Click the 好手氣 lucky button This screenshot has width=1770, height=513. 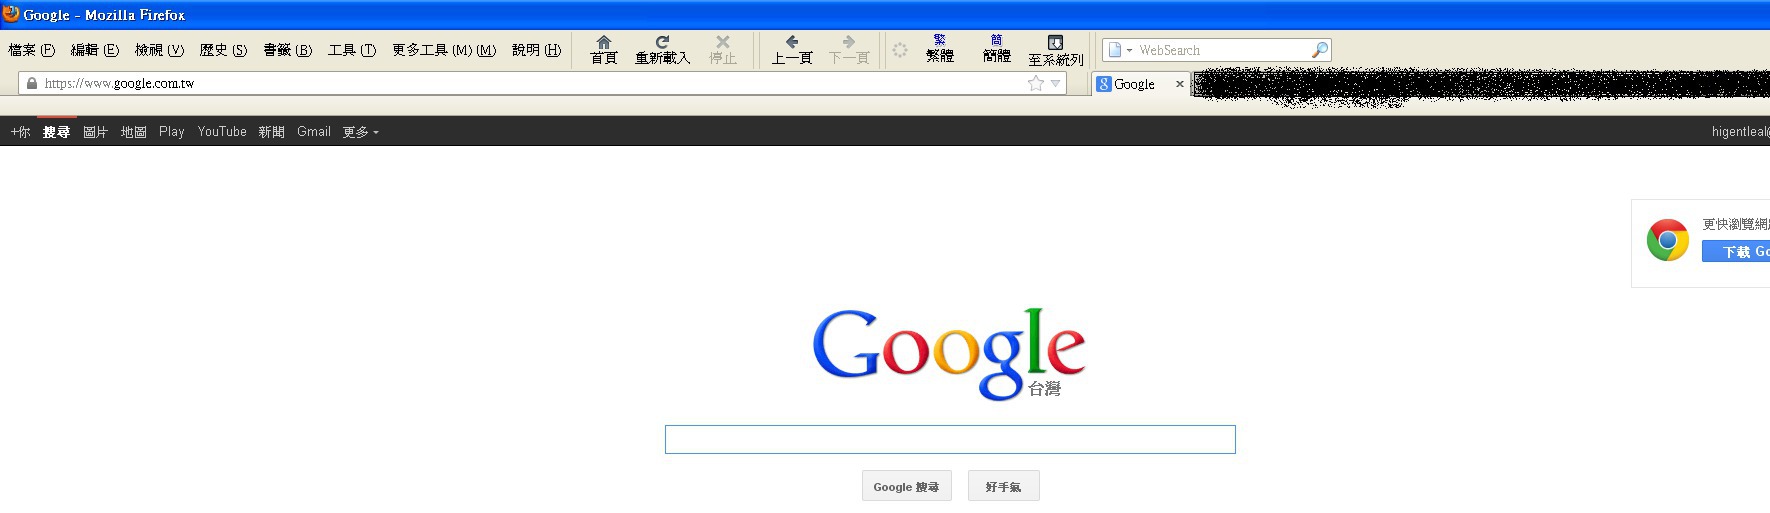1003,486
